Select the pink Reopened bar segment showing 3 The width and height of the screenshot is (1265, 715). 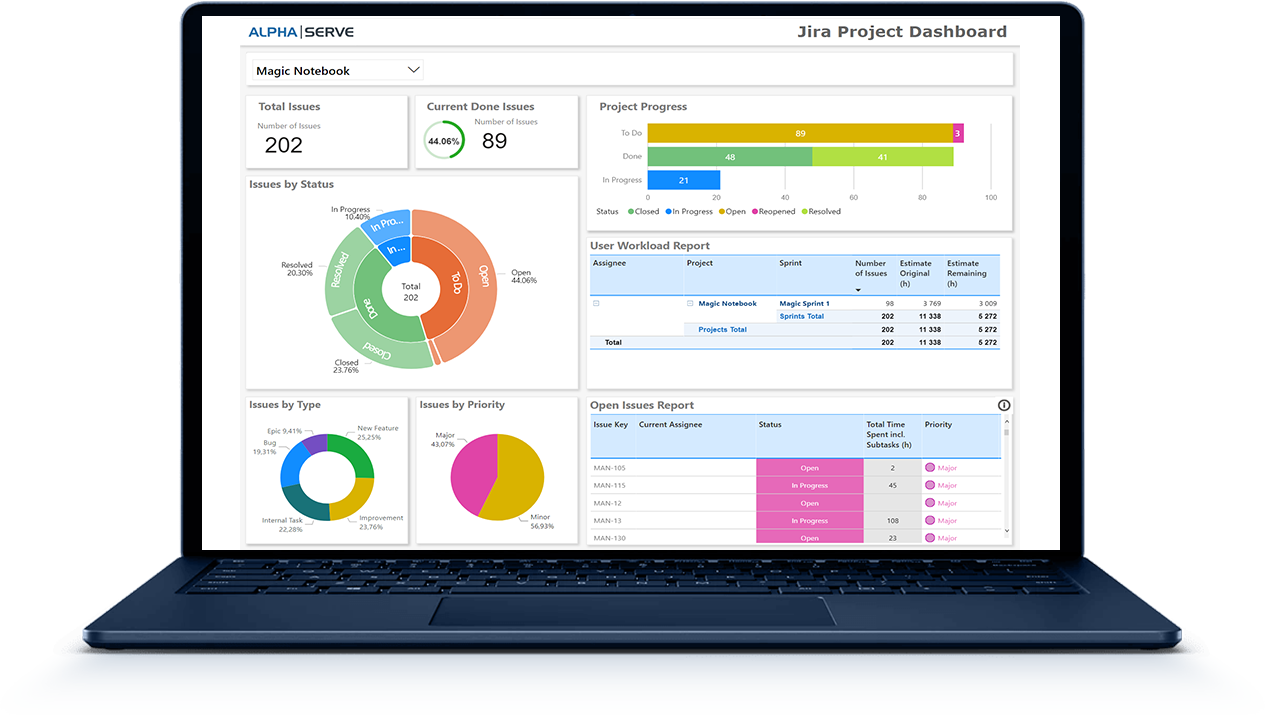click(957, 133)
